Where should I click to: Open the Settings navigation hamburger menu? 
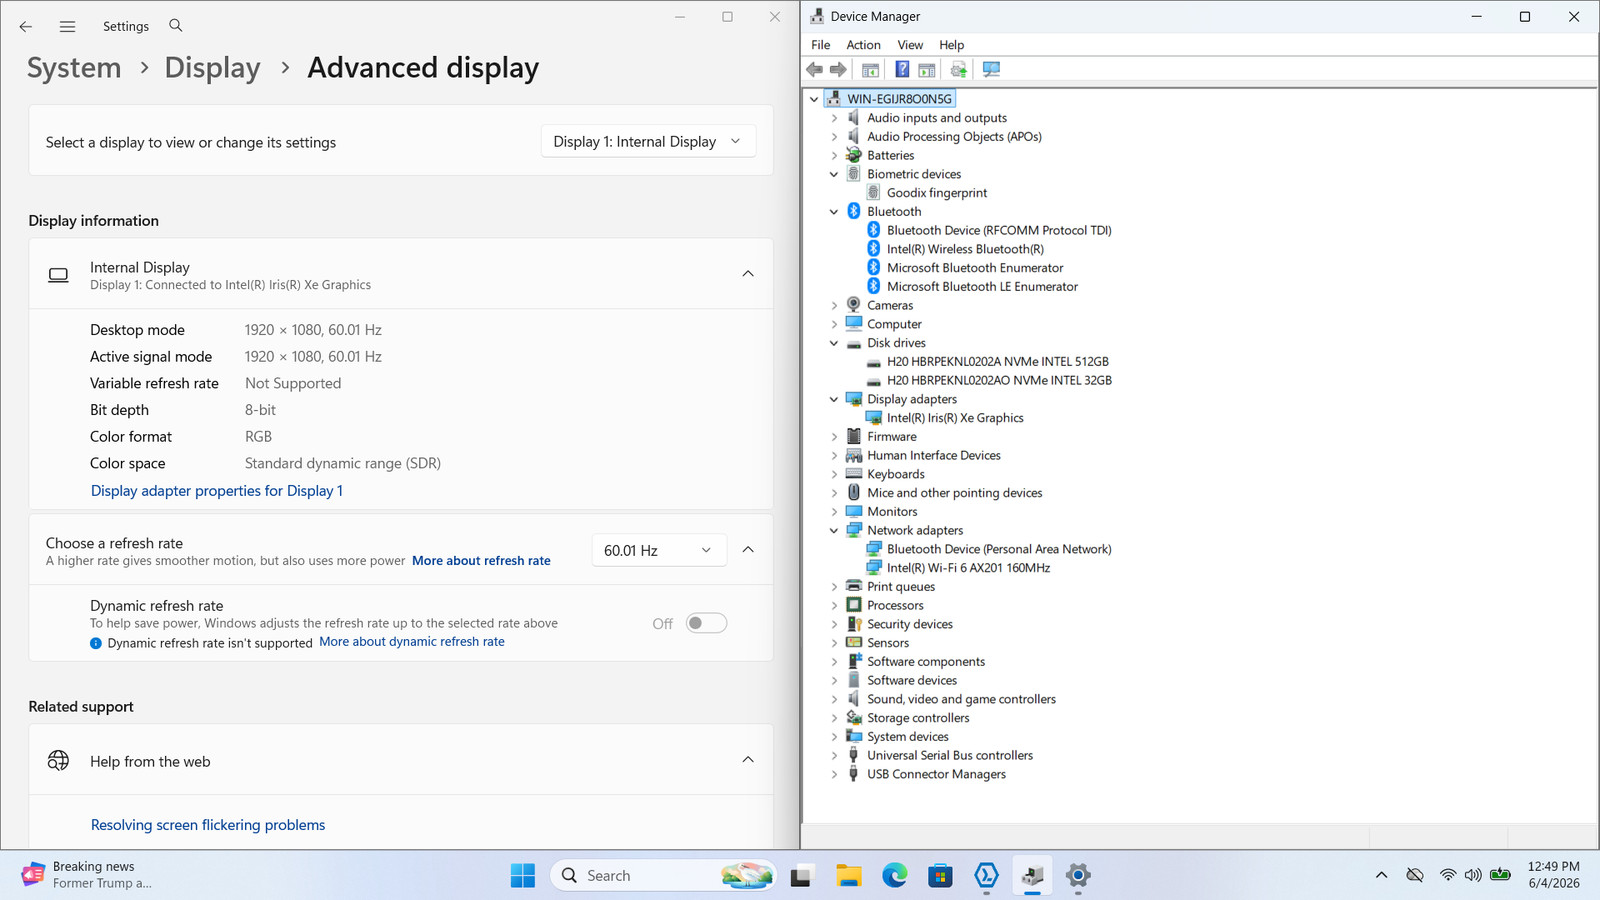[67, 26]
